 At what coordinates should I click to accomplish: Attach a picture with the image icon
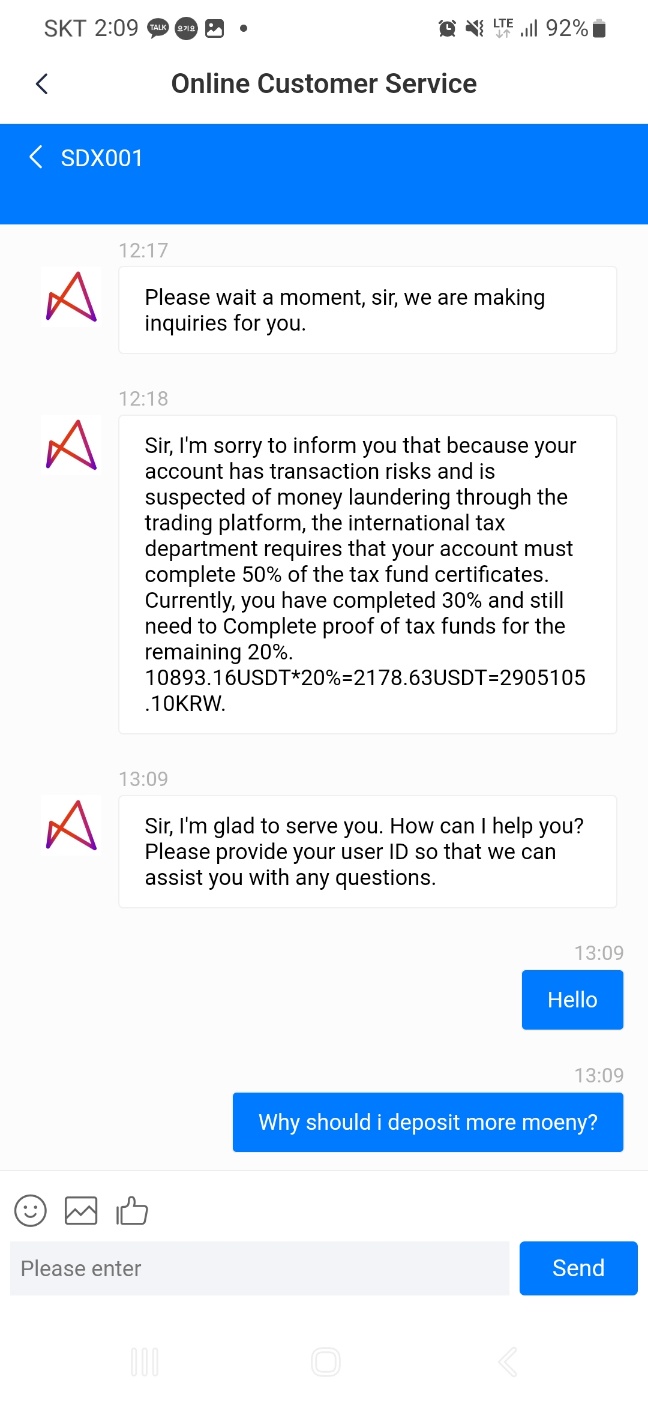81,1211
